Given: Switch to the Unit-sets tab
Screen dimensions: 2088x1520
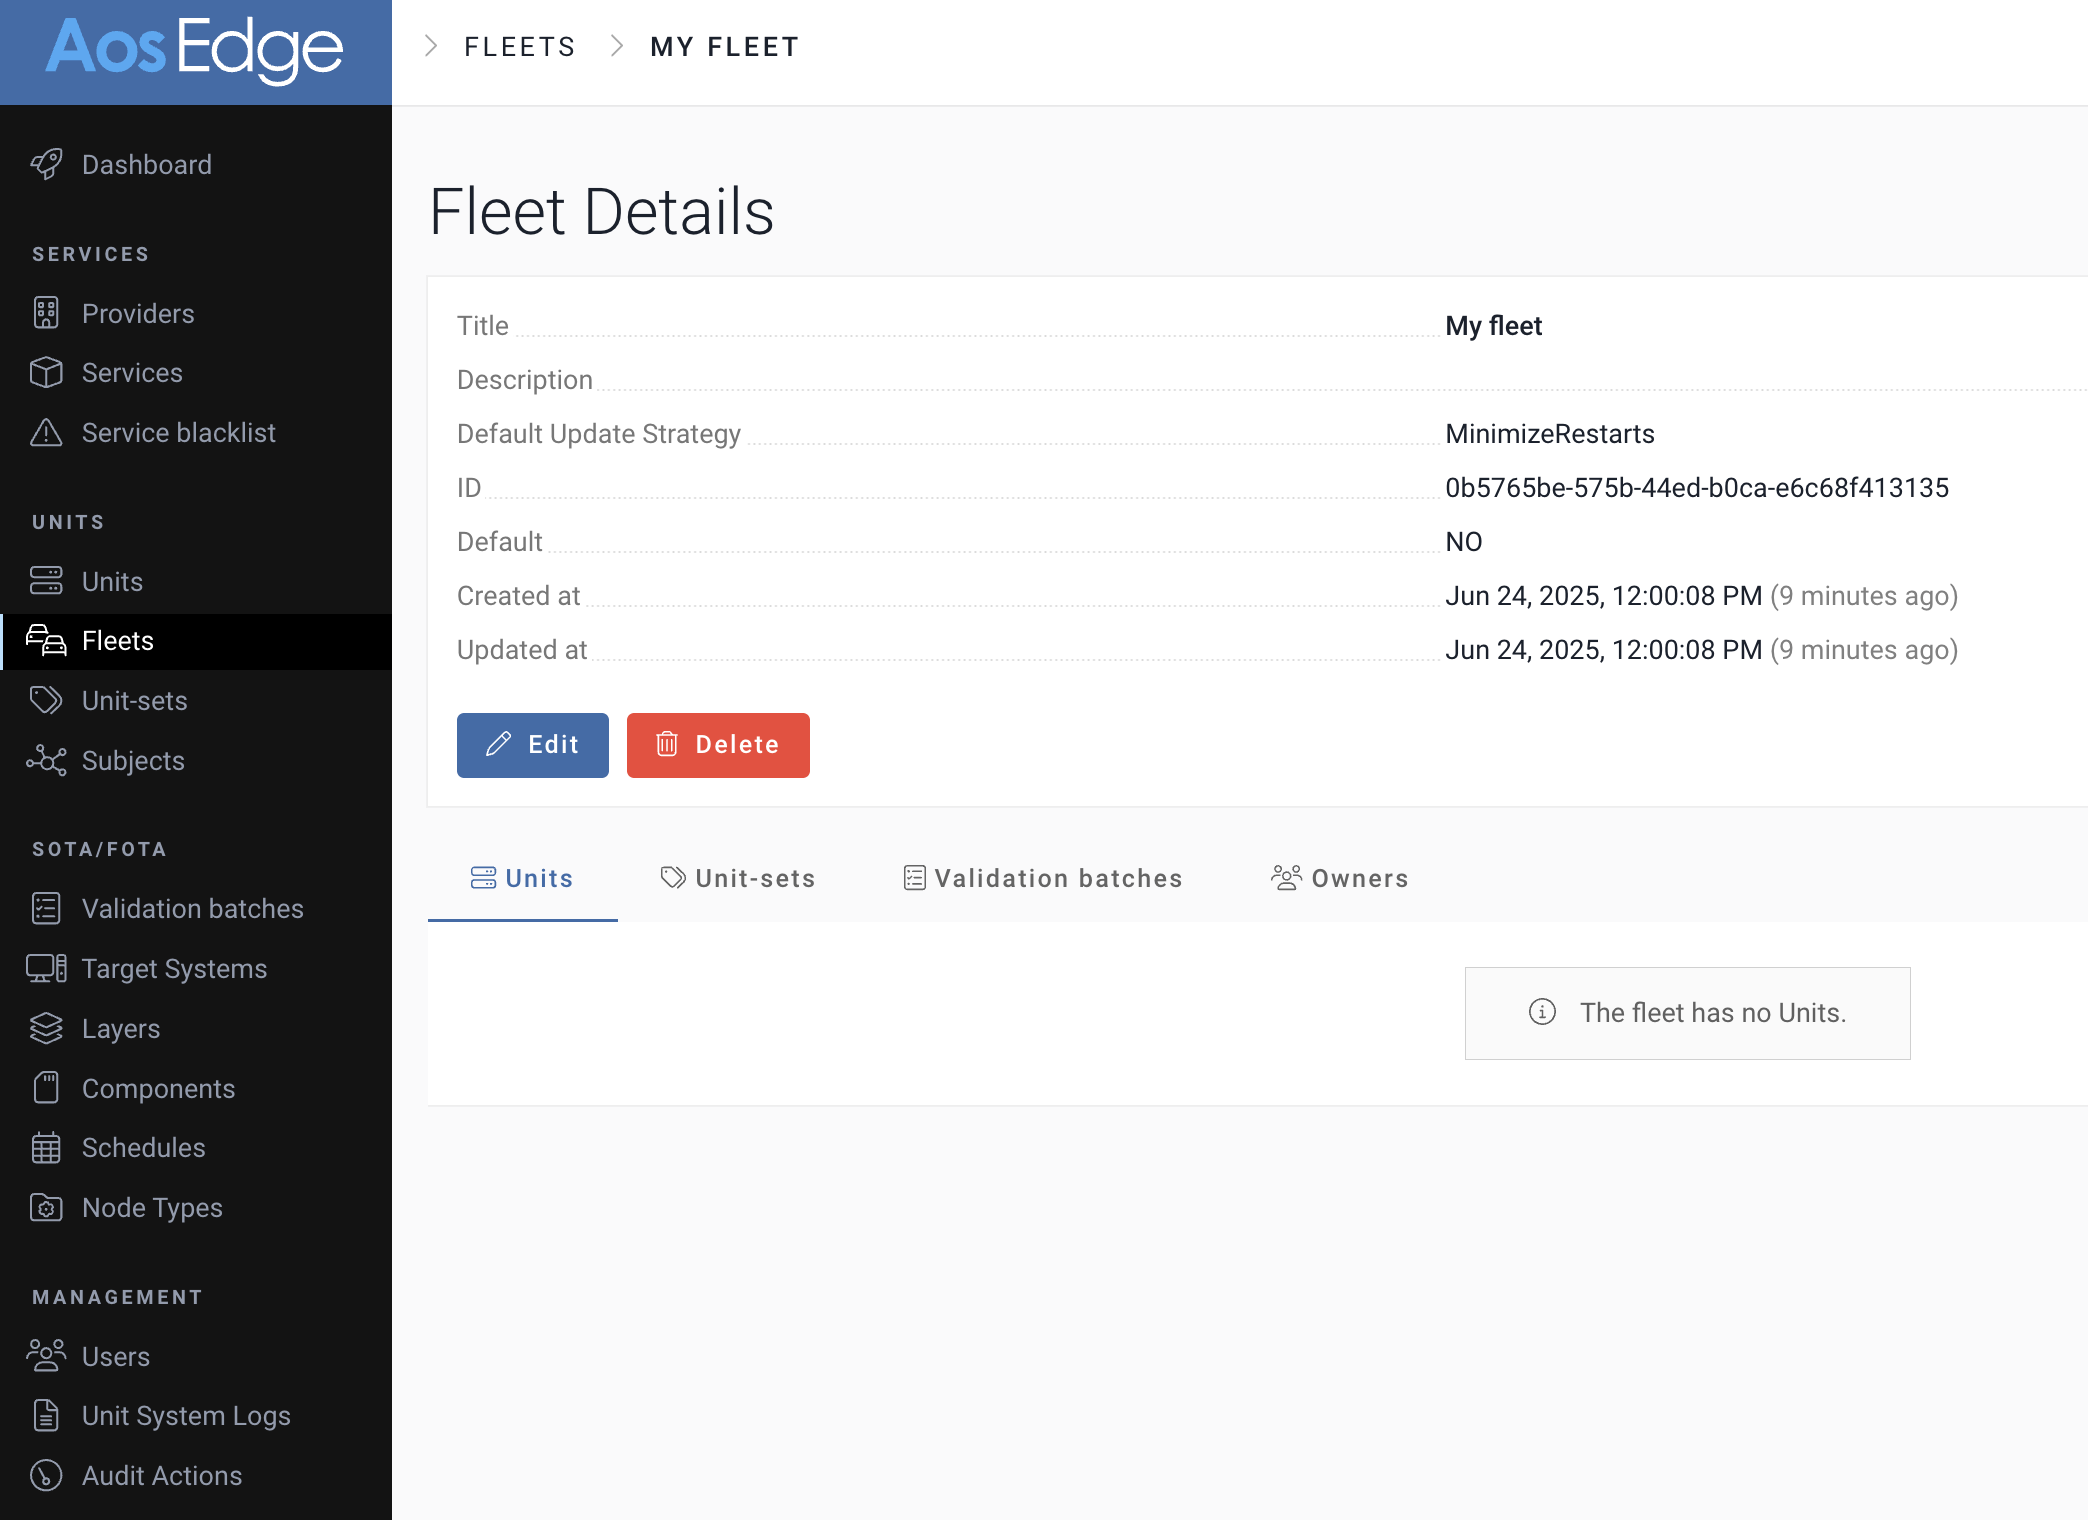Looking at the screenshot, I should click(738, 878).
